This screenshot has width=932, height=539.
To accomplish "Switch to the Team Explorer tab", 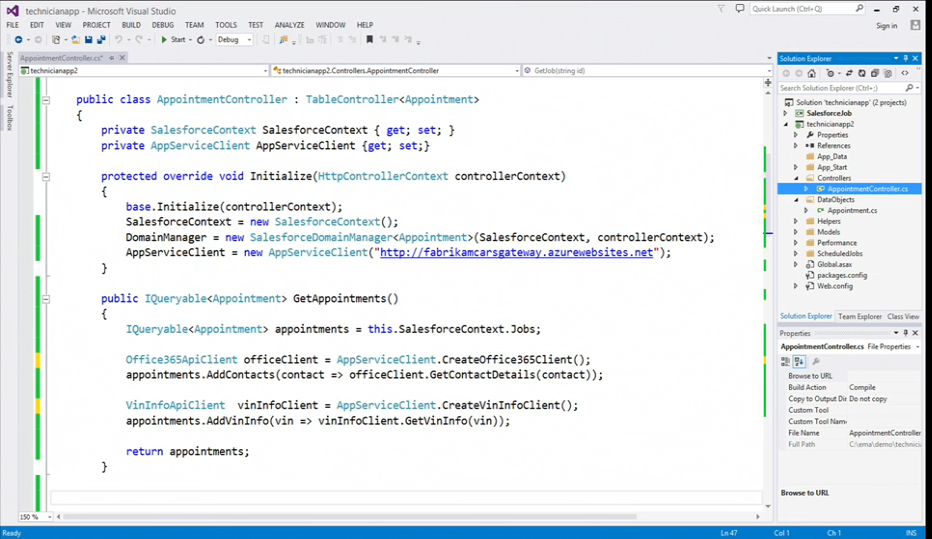I will coord(859,316).
